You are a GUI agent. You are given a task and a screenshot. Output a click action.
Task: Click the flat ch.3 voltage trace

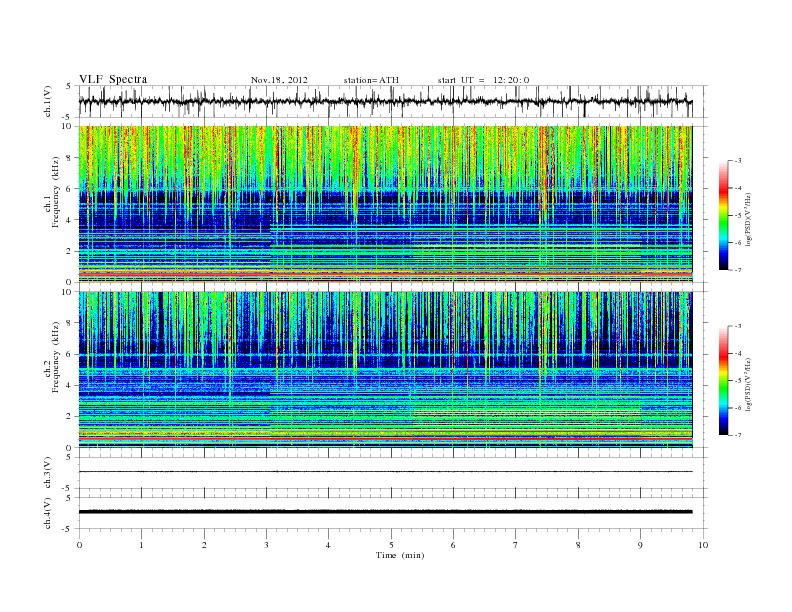tap(385, 472)
